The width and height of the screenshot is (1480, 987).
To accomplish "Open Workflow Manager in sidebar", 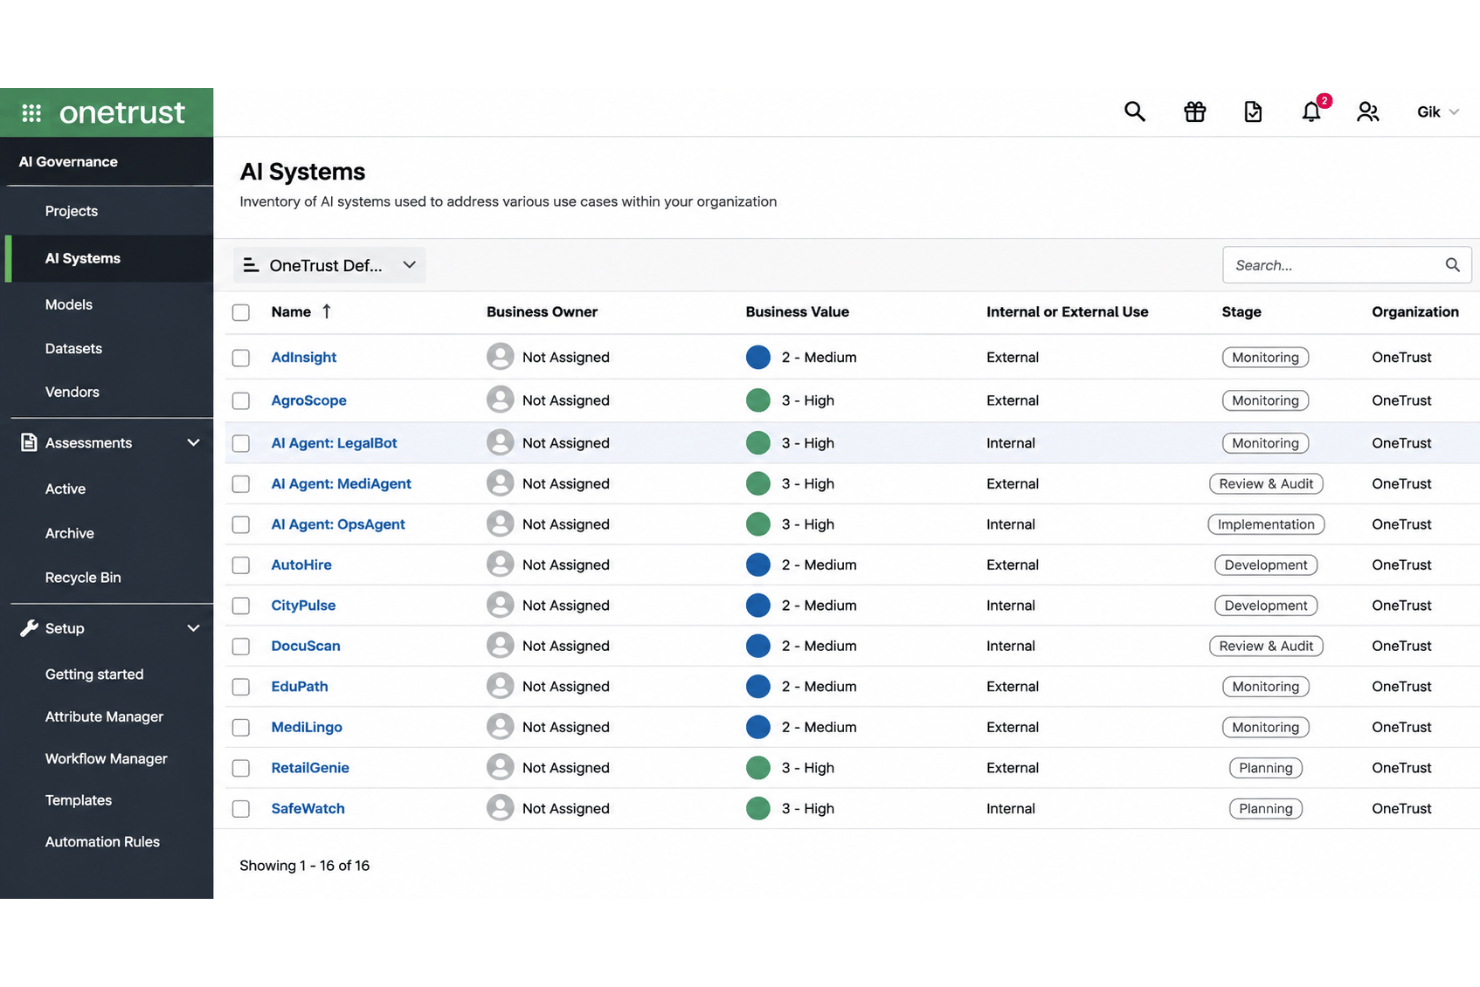I will pos(106,758).
